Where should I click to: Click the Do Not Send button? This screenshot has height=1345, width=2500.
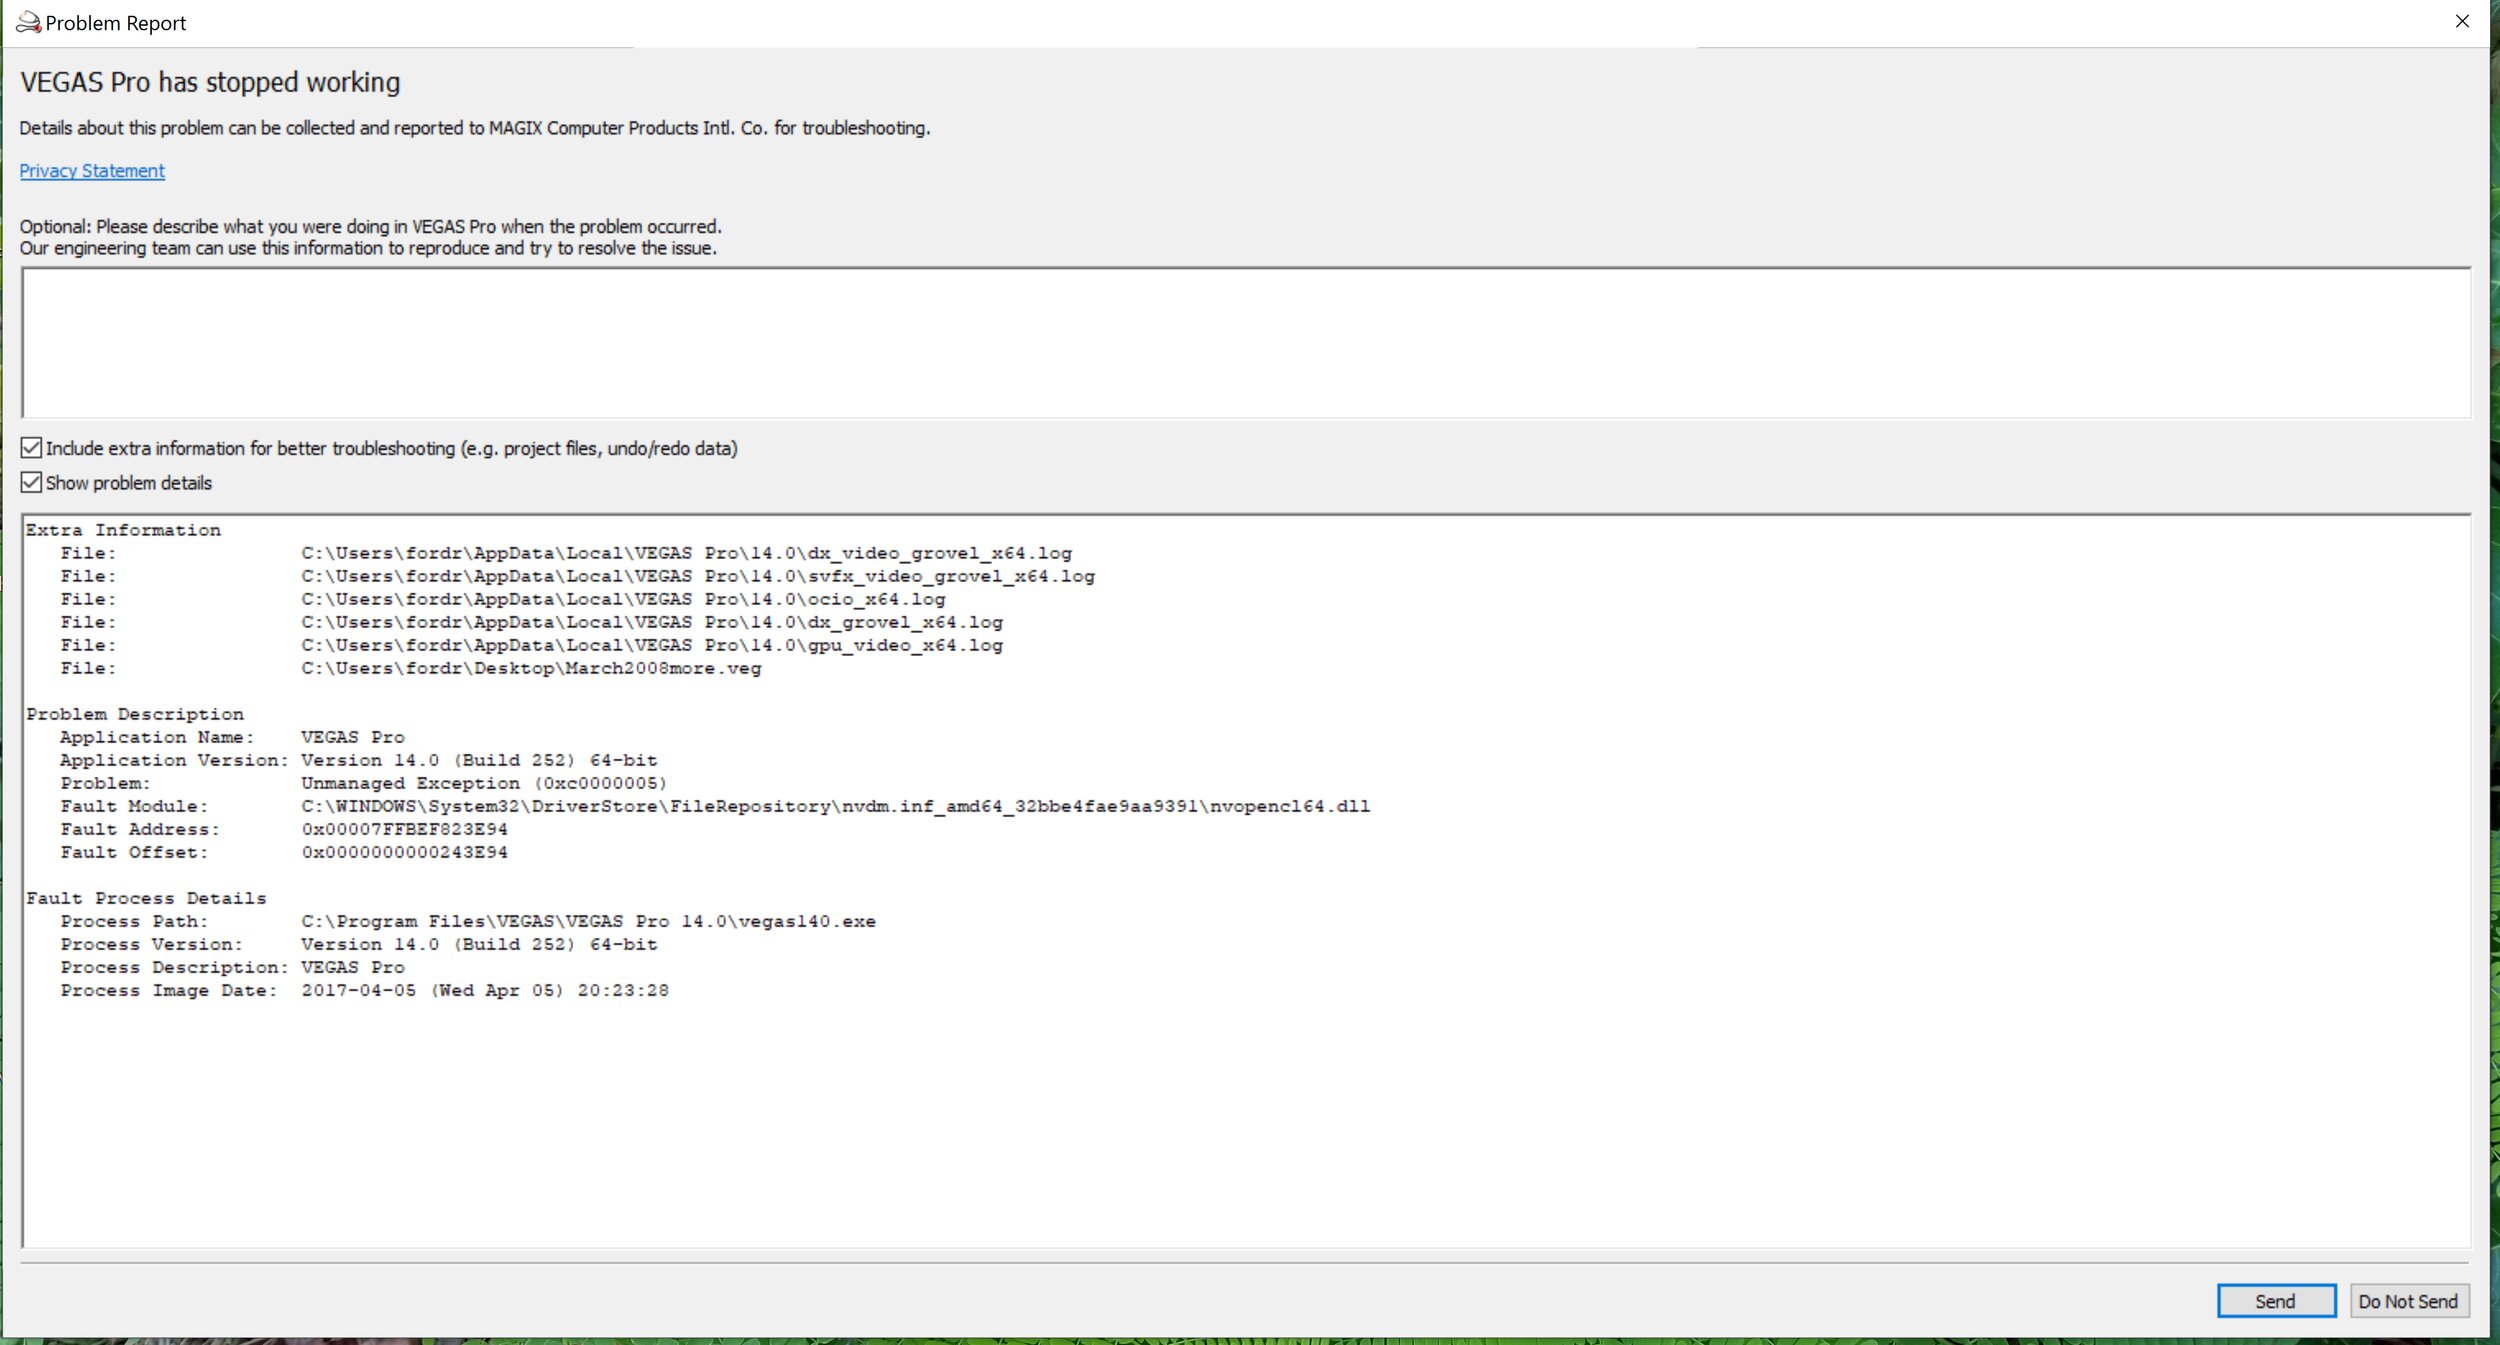(2408, 1301)
